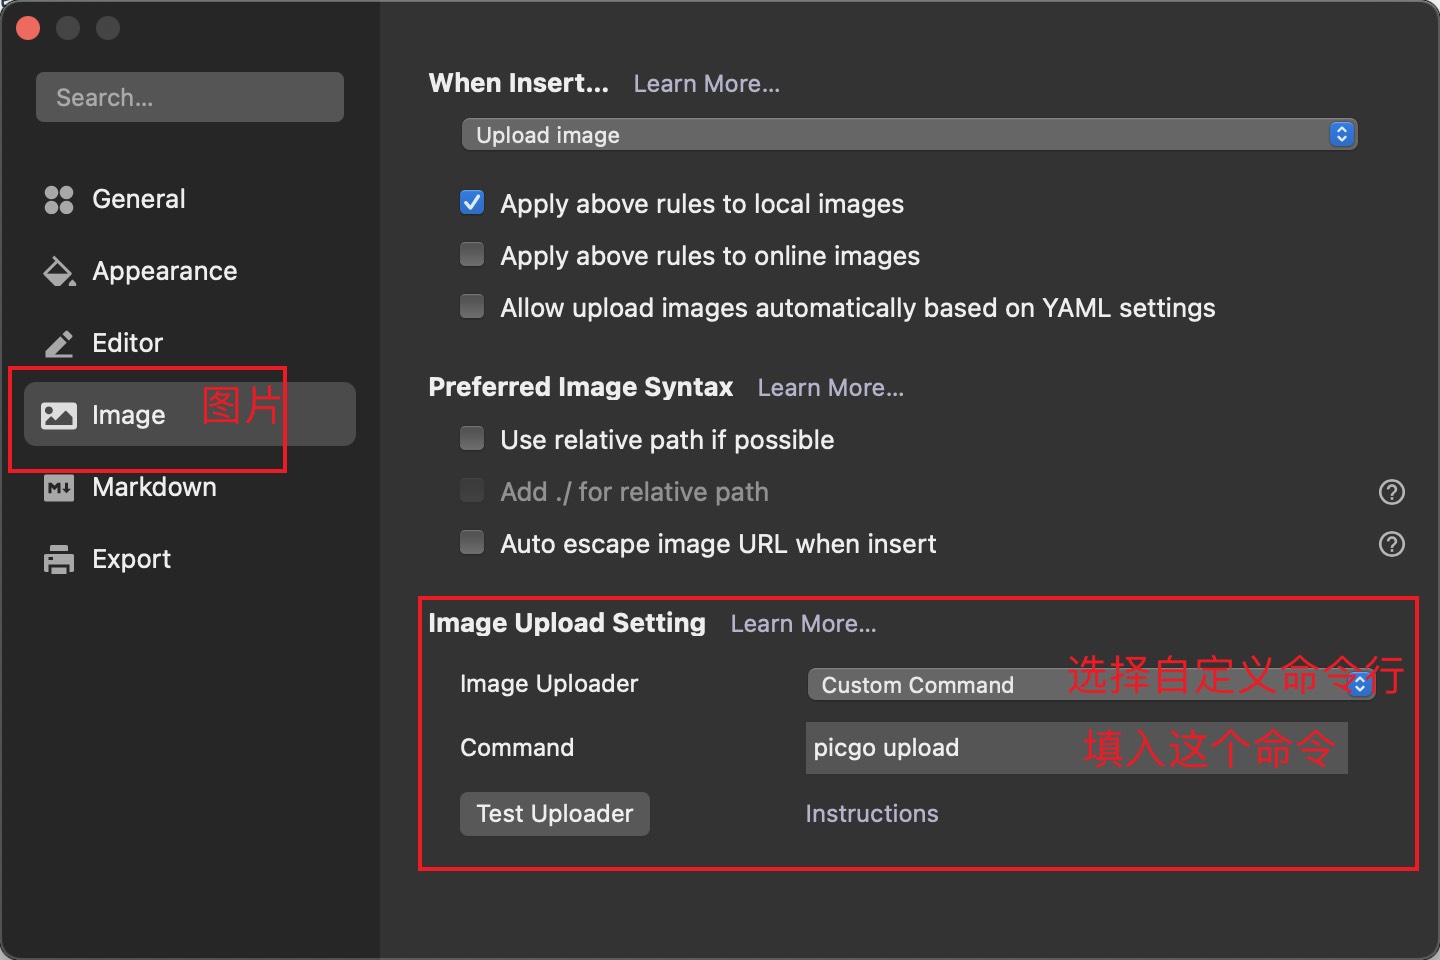Viewport: 1440px width, 960px height.
Task: Click the Editor pencil icon
Action: point(59,344)
